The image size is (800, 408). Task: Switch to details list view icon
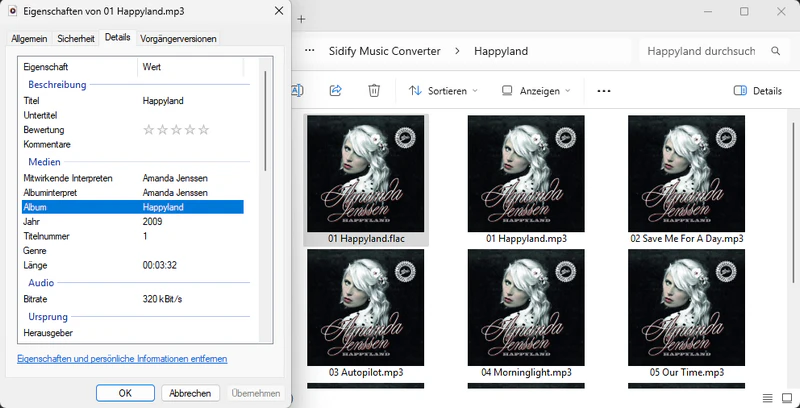tap(767, 398)
